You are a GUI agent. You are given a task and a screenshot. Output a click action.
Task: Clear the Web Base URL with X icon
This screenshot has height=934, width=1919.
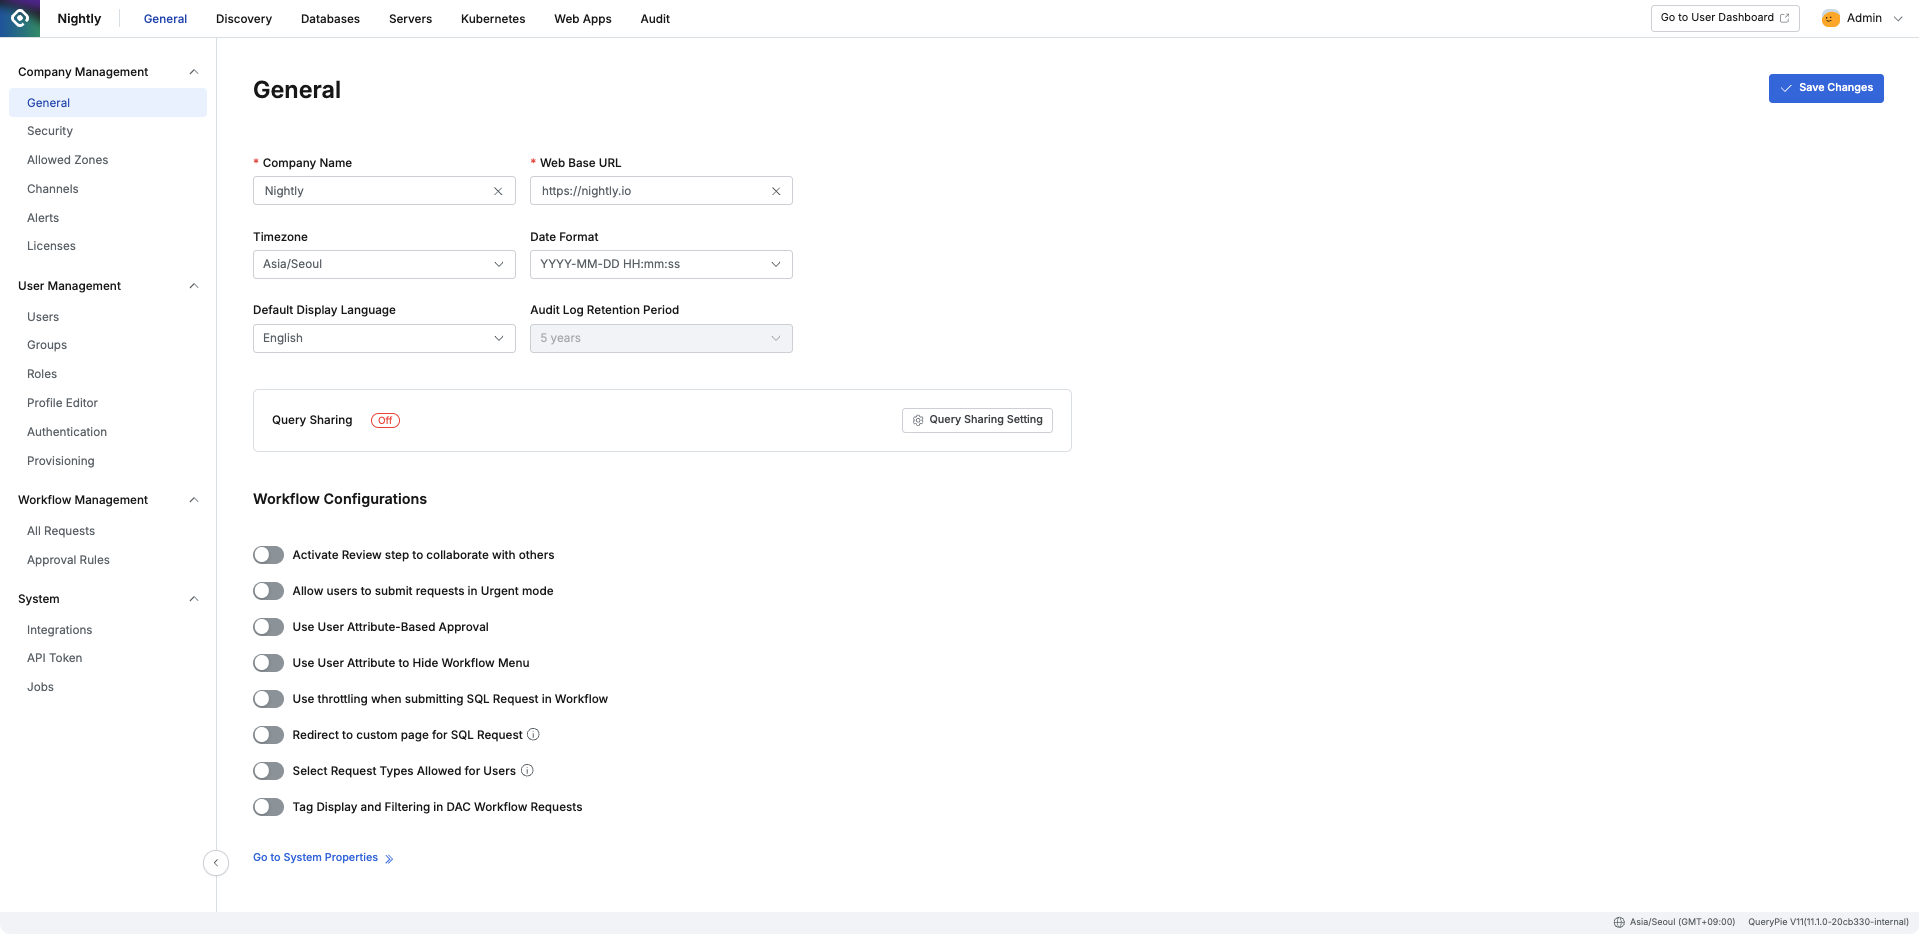[775, 191]
